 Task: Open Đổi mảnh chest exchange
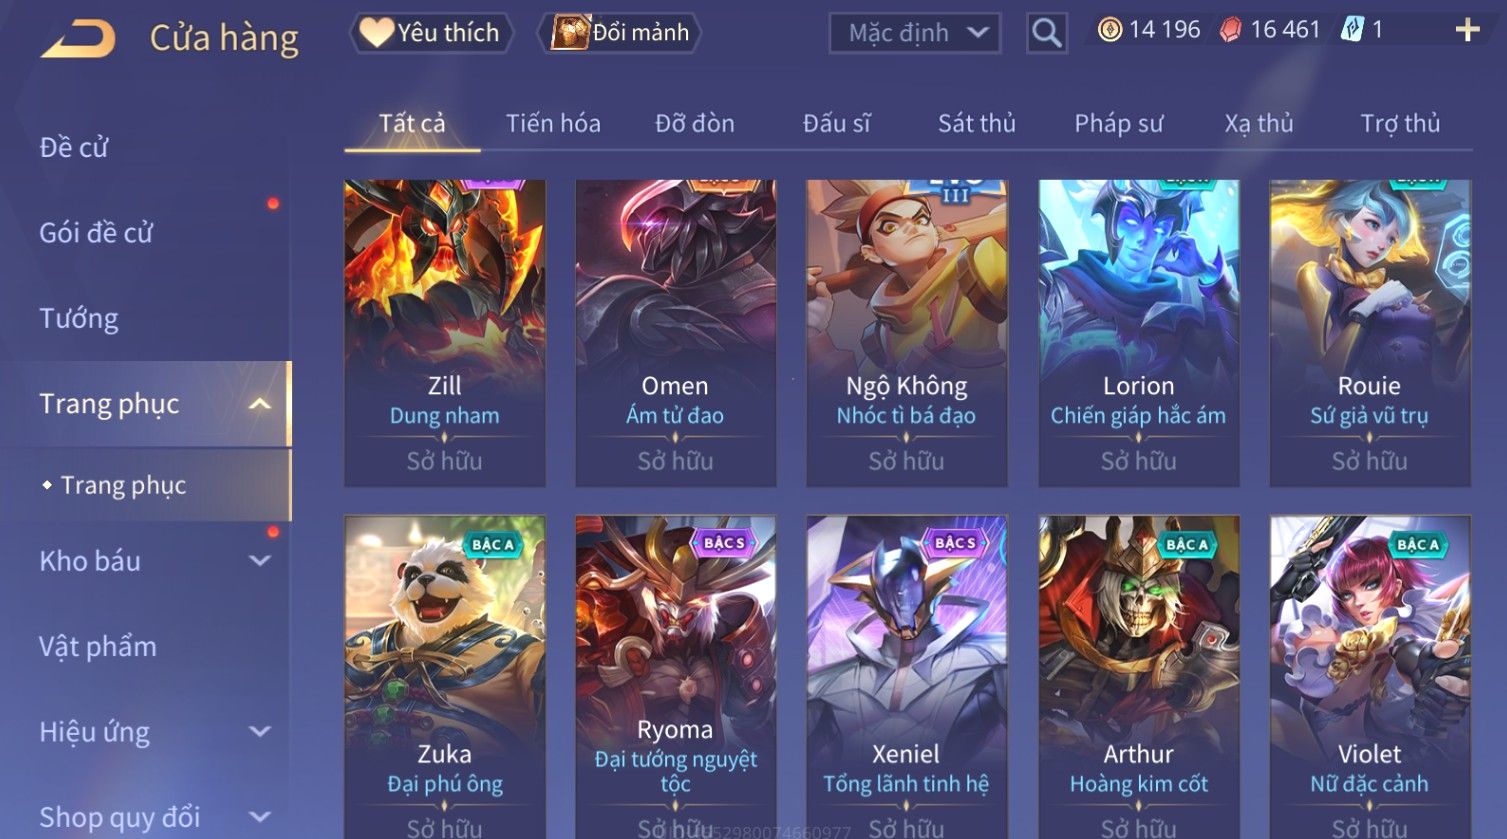pos(620,33)
